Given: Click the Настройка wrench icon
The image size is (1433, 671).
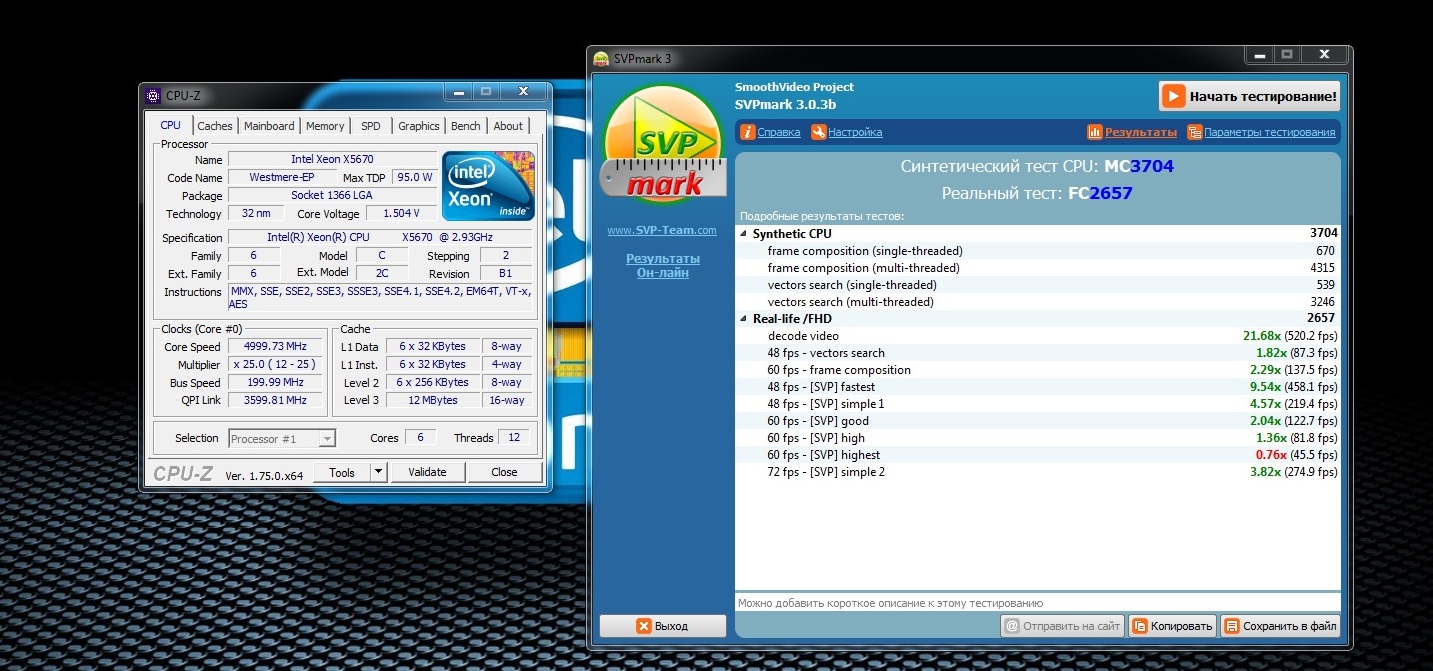Looking at the screenshot, I should (x=819, y=132).
